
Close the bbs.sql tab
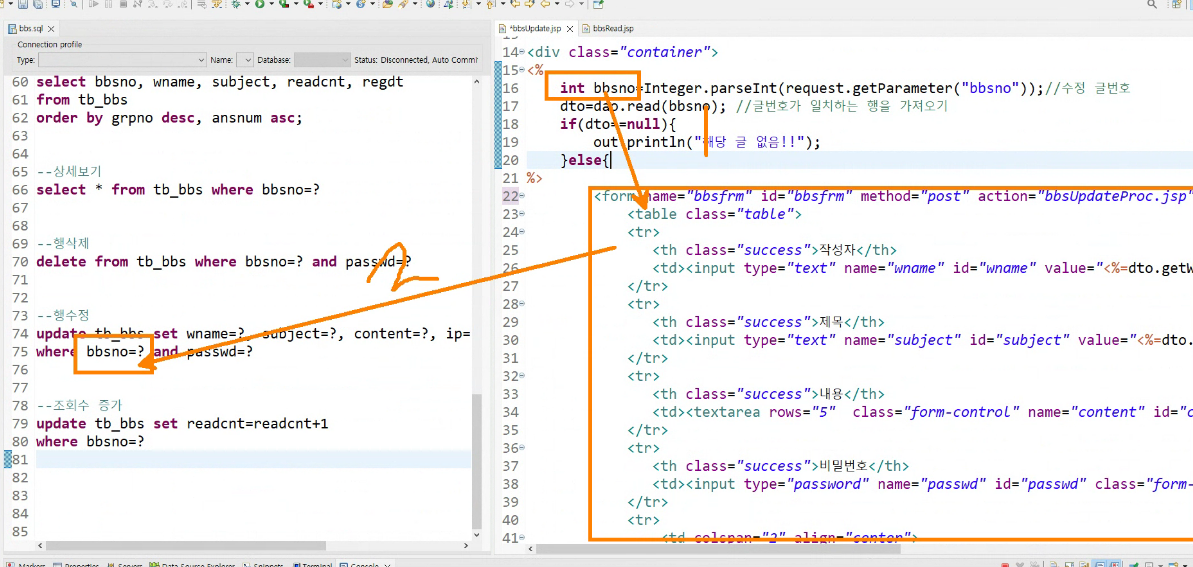(52, 28)
